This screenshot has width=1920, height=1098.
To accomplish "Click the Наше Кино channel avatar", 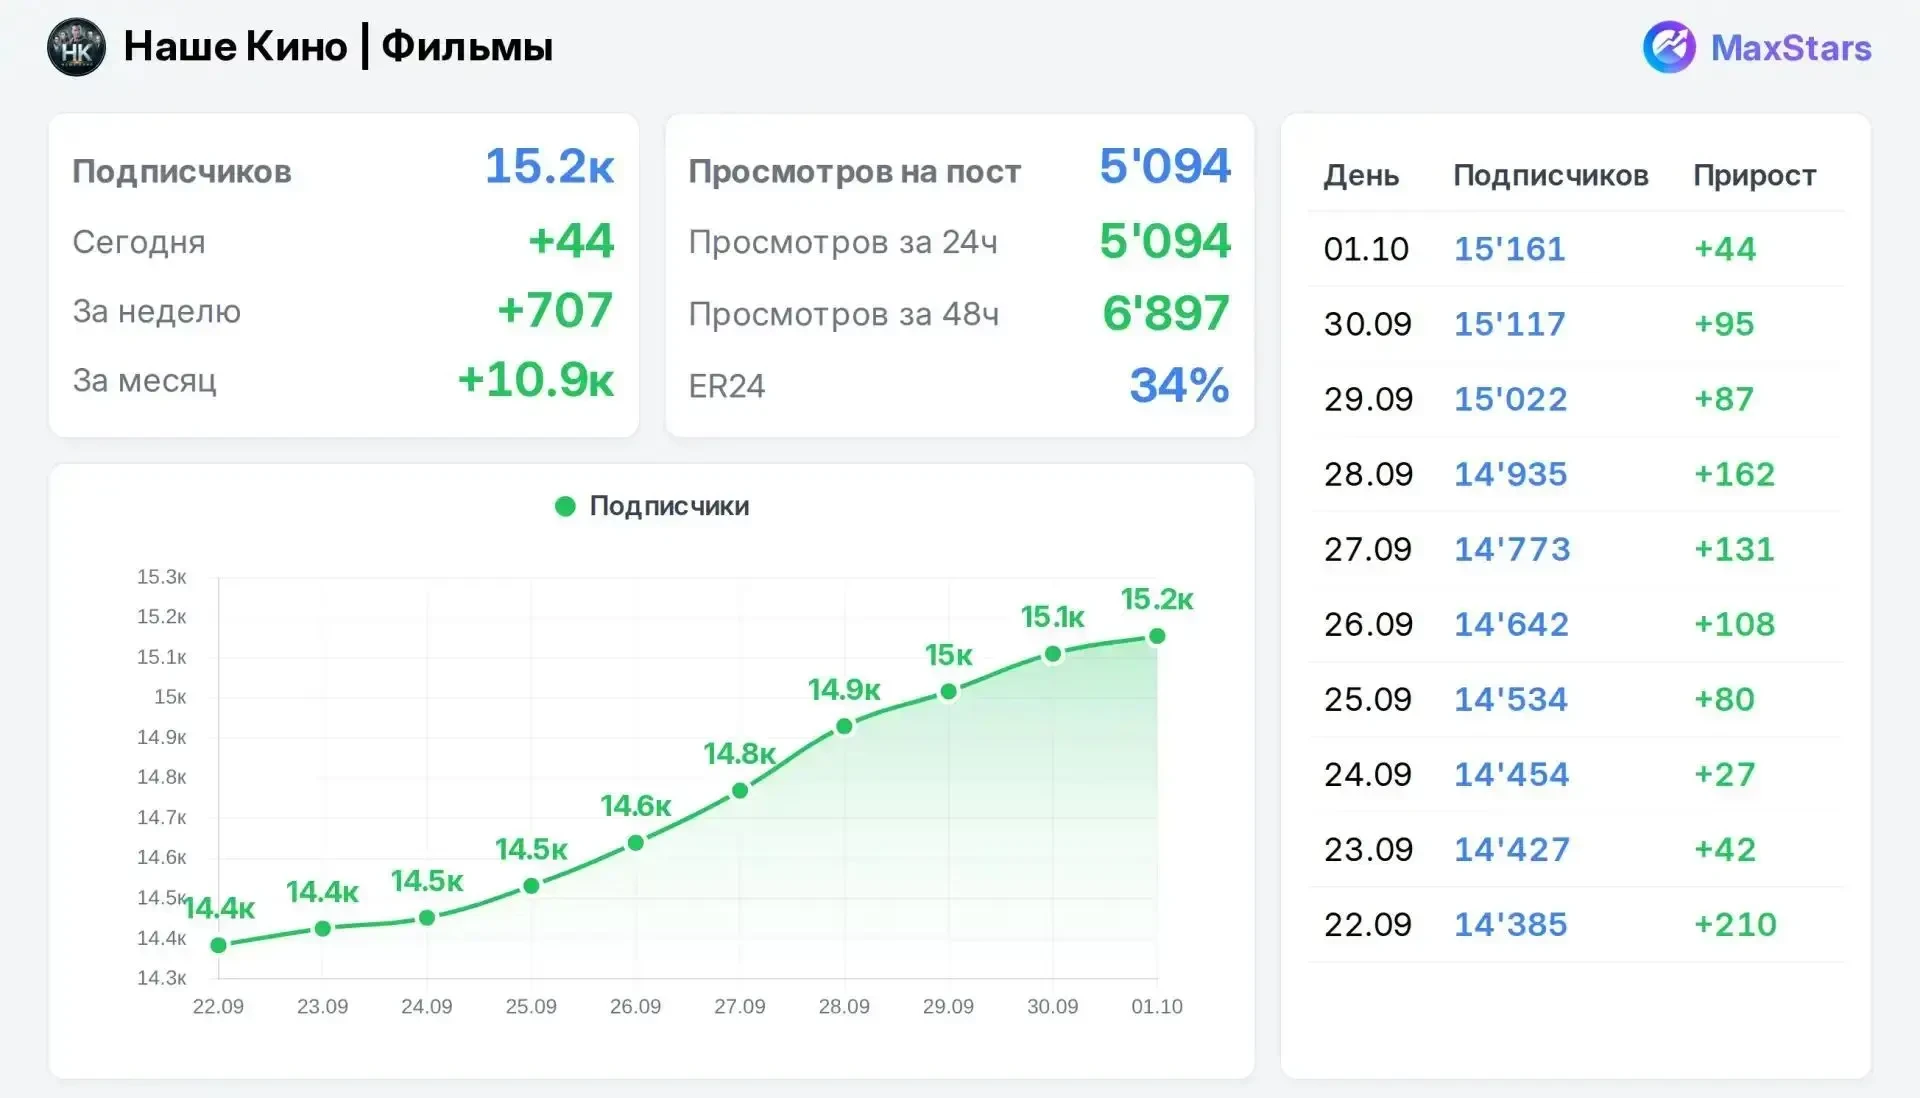I will (76, 47).
